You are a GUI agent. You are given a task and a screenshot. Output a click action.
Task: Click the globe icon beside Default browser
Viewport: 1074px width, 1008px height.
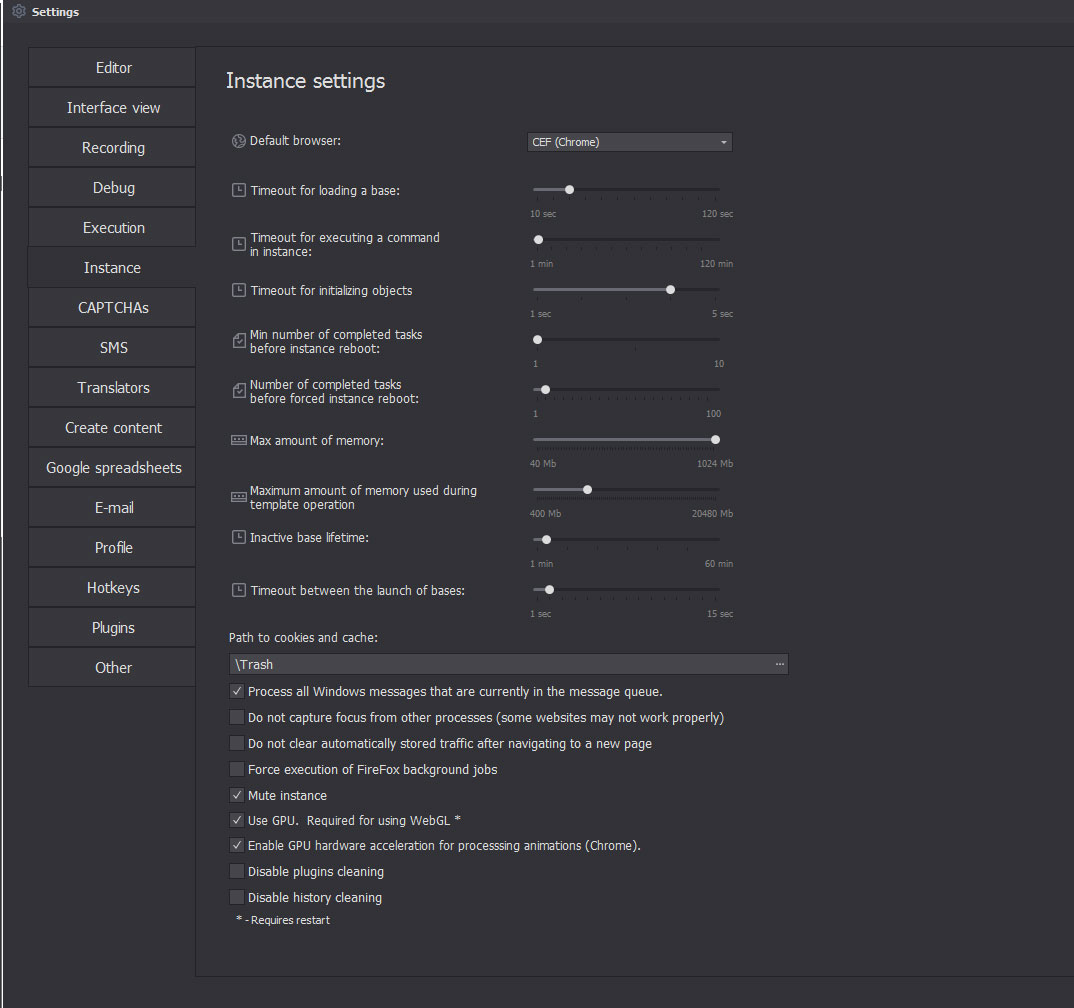click(238, 141)
